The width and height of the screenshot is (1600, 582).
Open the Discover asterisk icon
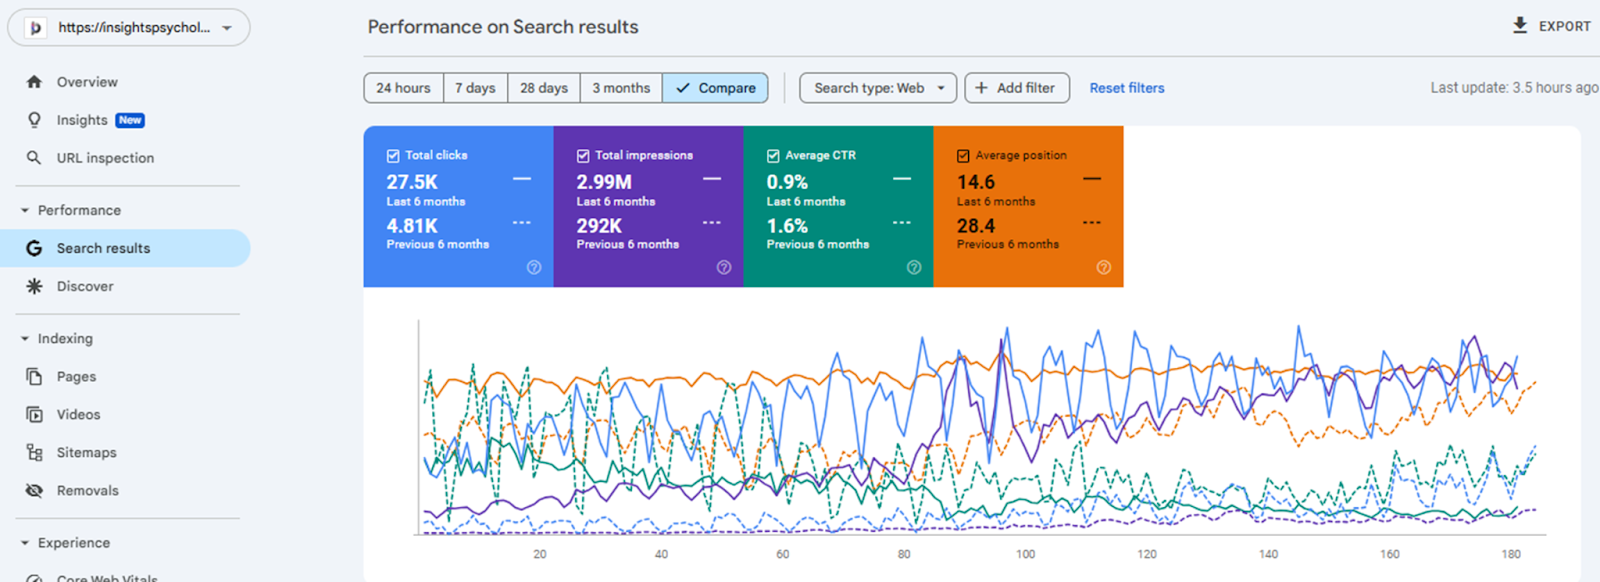(34, 286)
